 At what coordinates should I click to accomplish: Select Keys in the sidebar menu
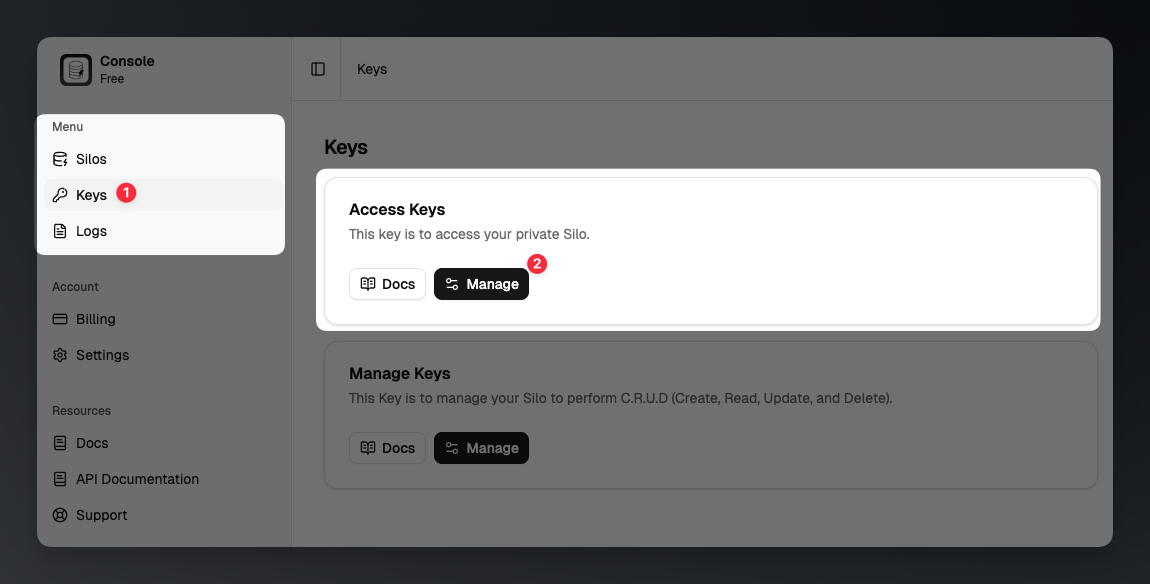[92, 194]
